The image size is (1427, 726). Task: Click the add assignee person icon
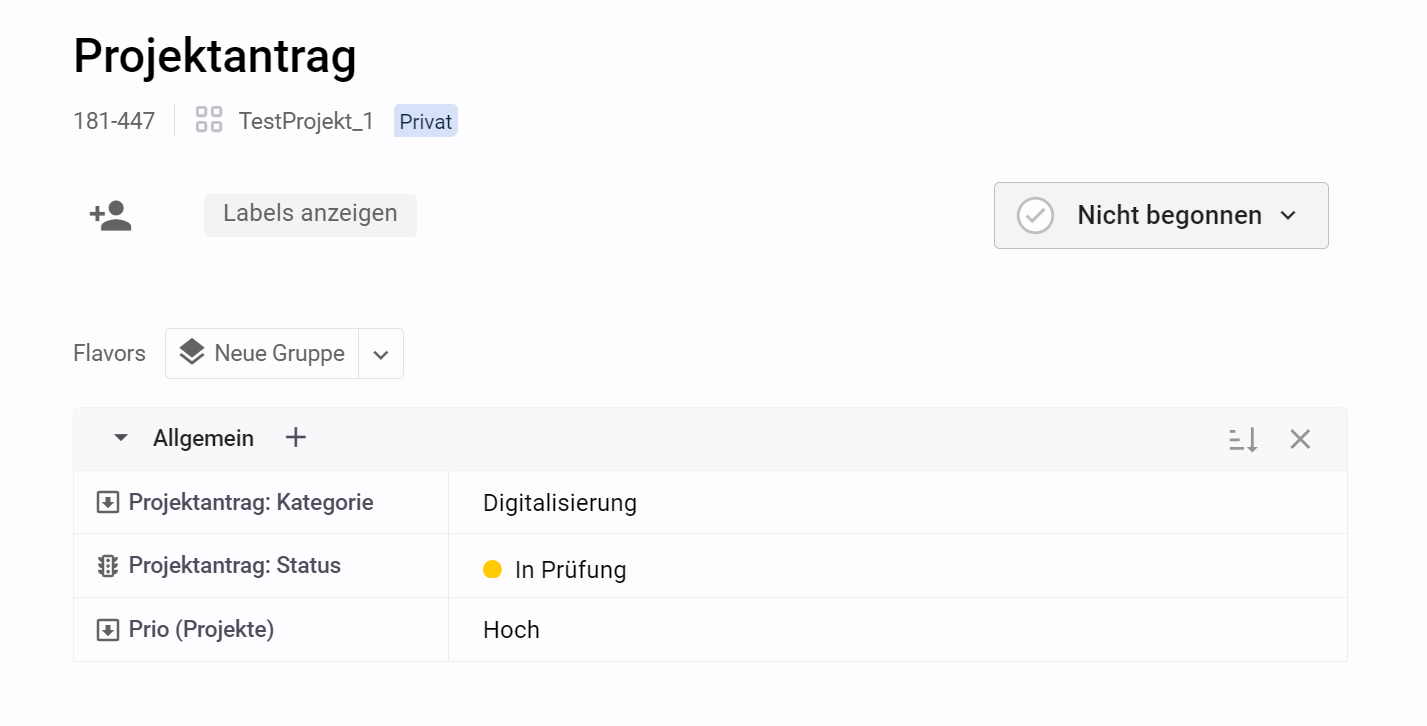[110, 216]
